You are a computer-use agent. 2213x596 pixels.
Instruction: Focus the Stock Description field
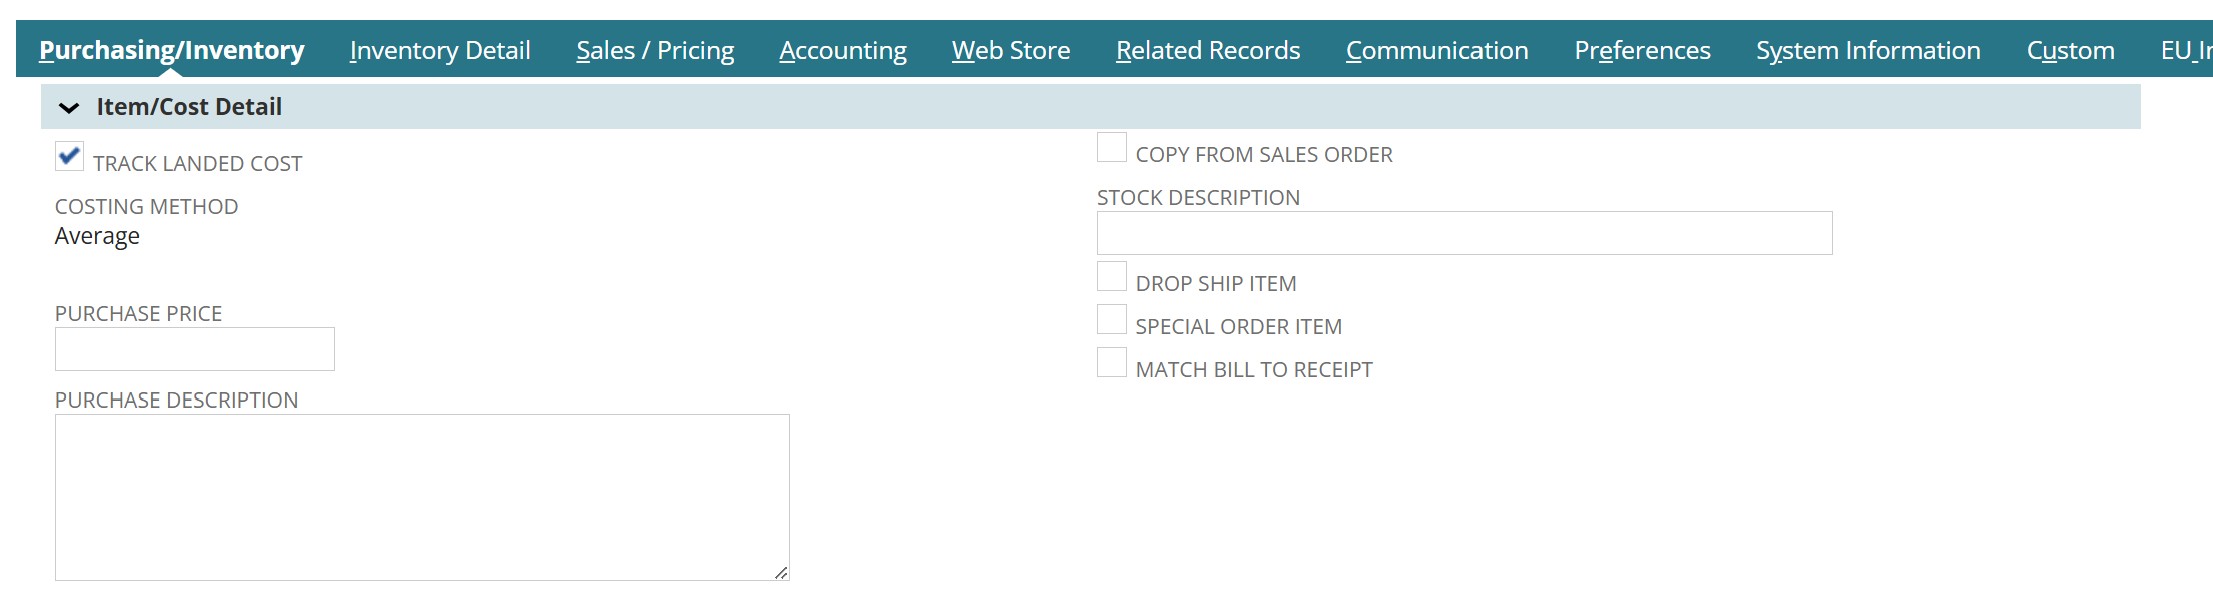pos(1463,233)
